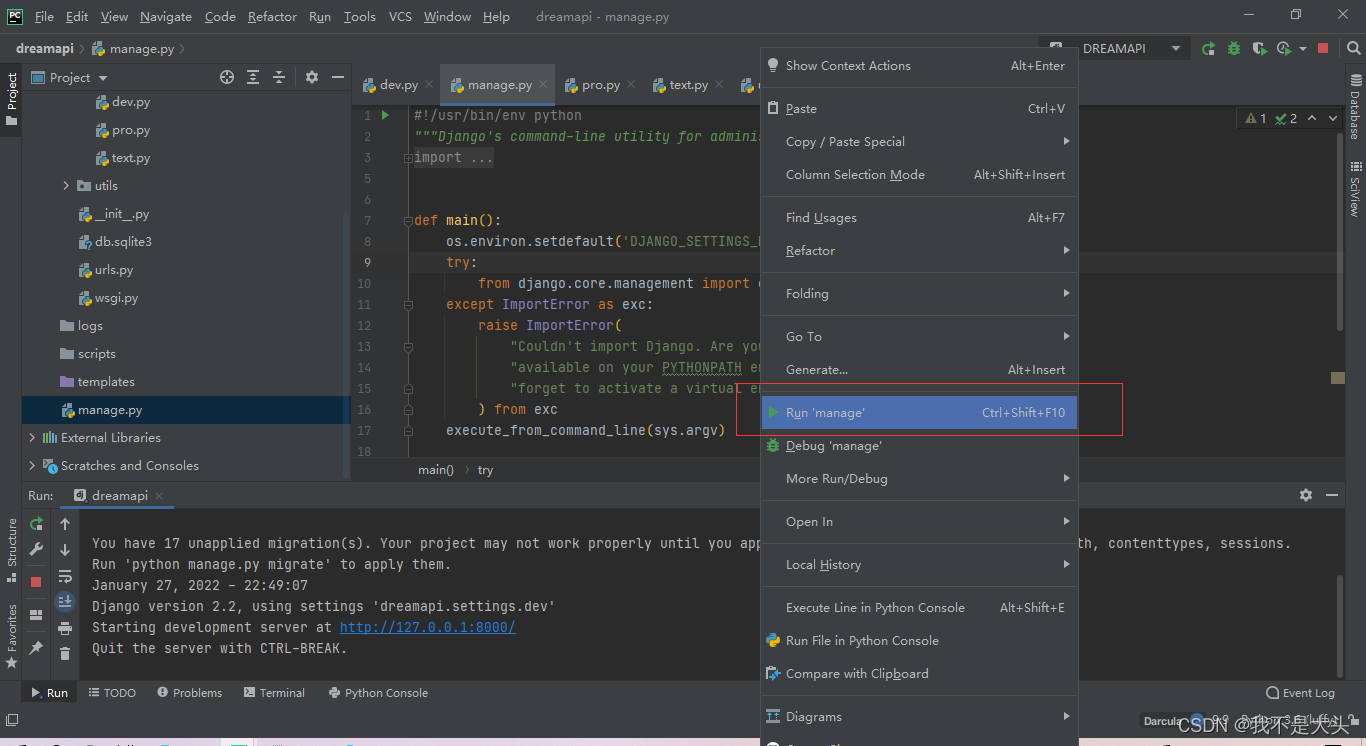Pin the Run tab using pin icon

coord(35,647)
